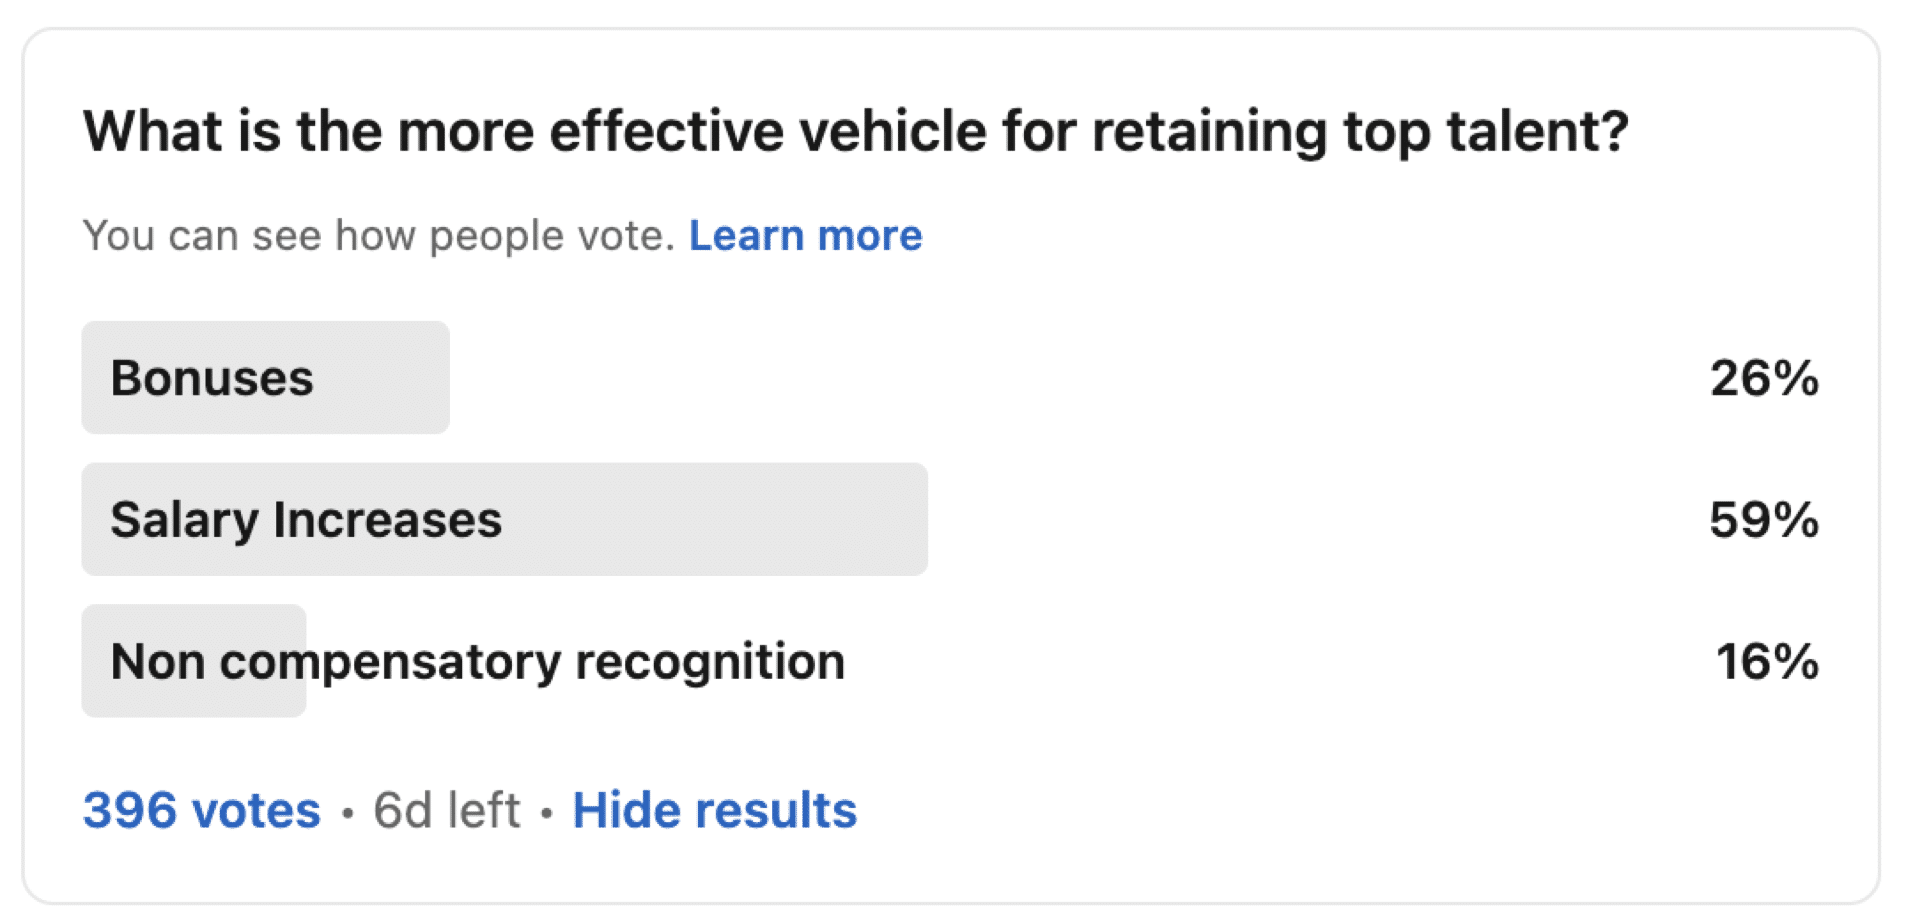Screen dimensions: 1906x916
Task: Click the 26% result for Bonuses
Action: (x=1763, y=379)
